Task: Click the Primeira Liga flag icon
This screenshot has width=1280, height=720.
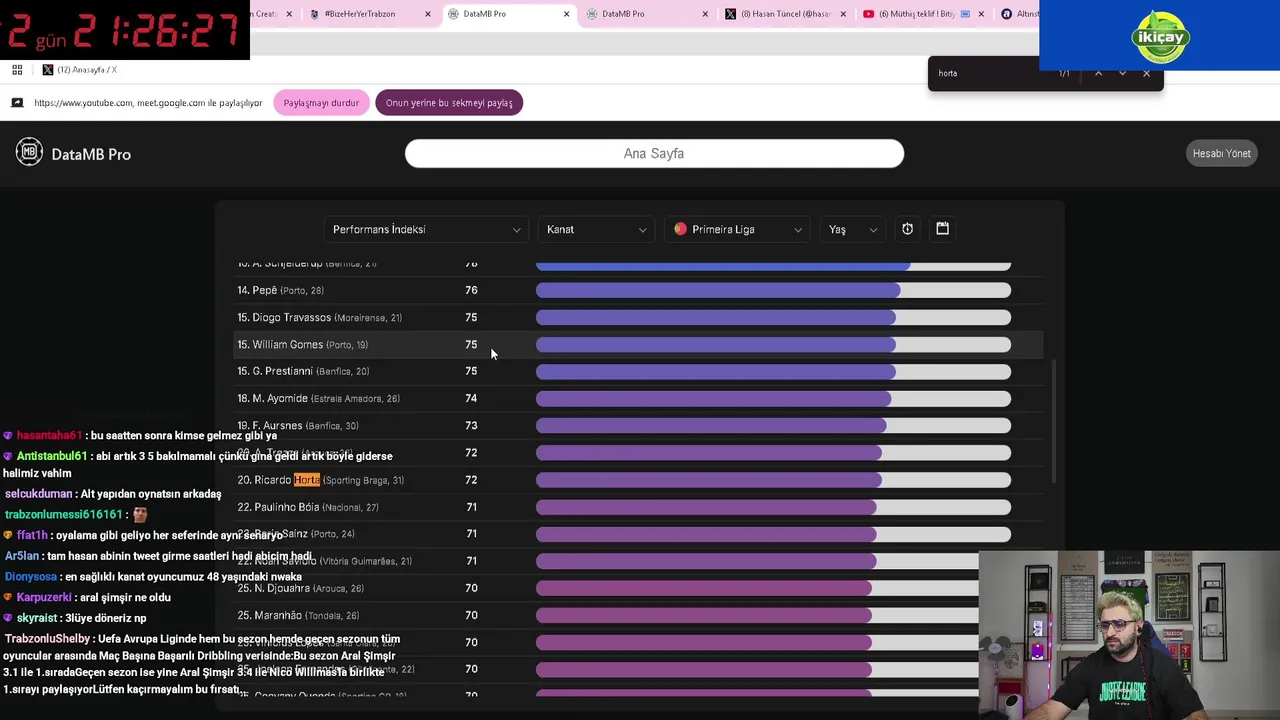Action: pos(680,229)
